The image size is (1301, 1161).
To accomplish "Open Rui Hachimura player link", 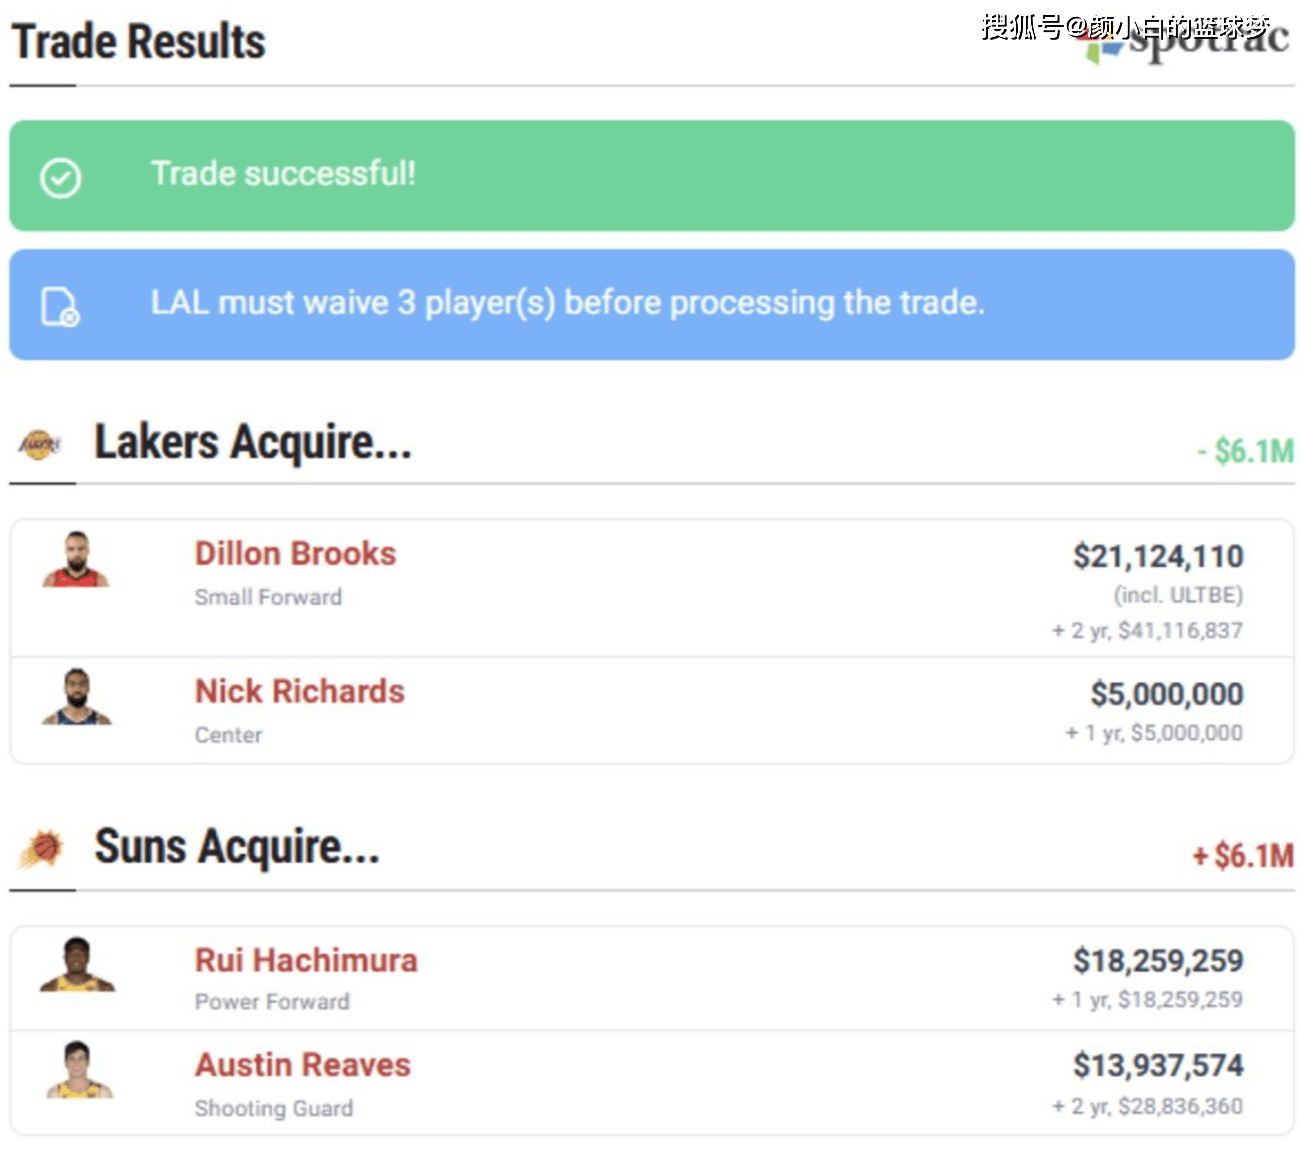I will (305, 960).
